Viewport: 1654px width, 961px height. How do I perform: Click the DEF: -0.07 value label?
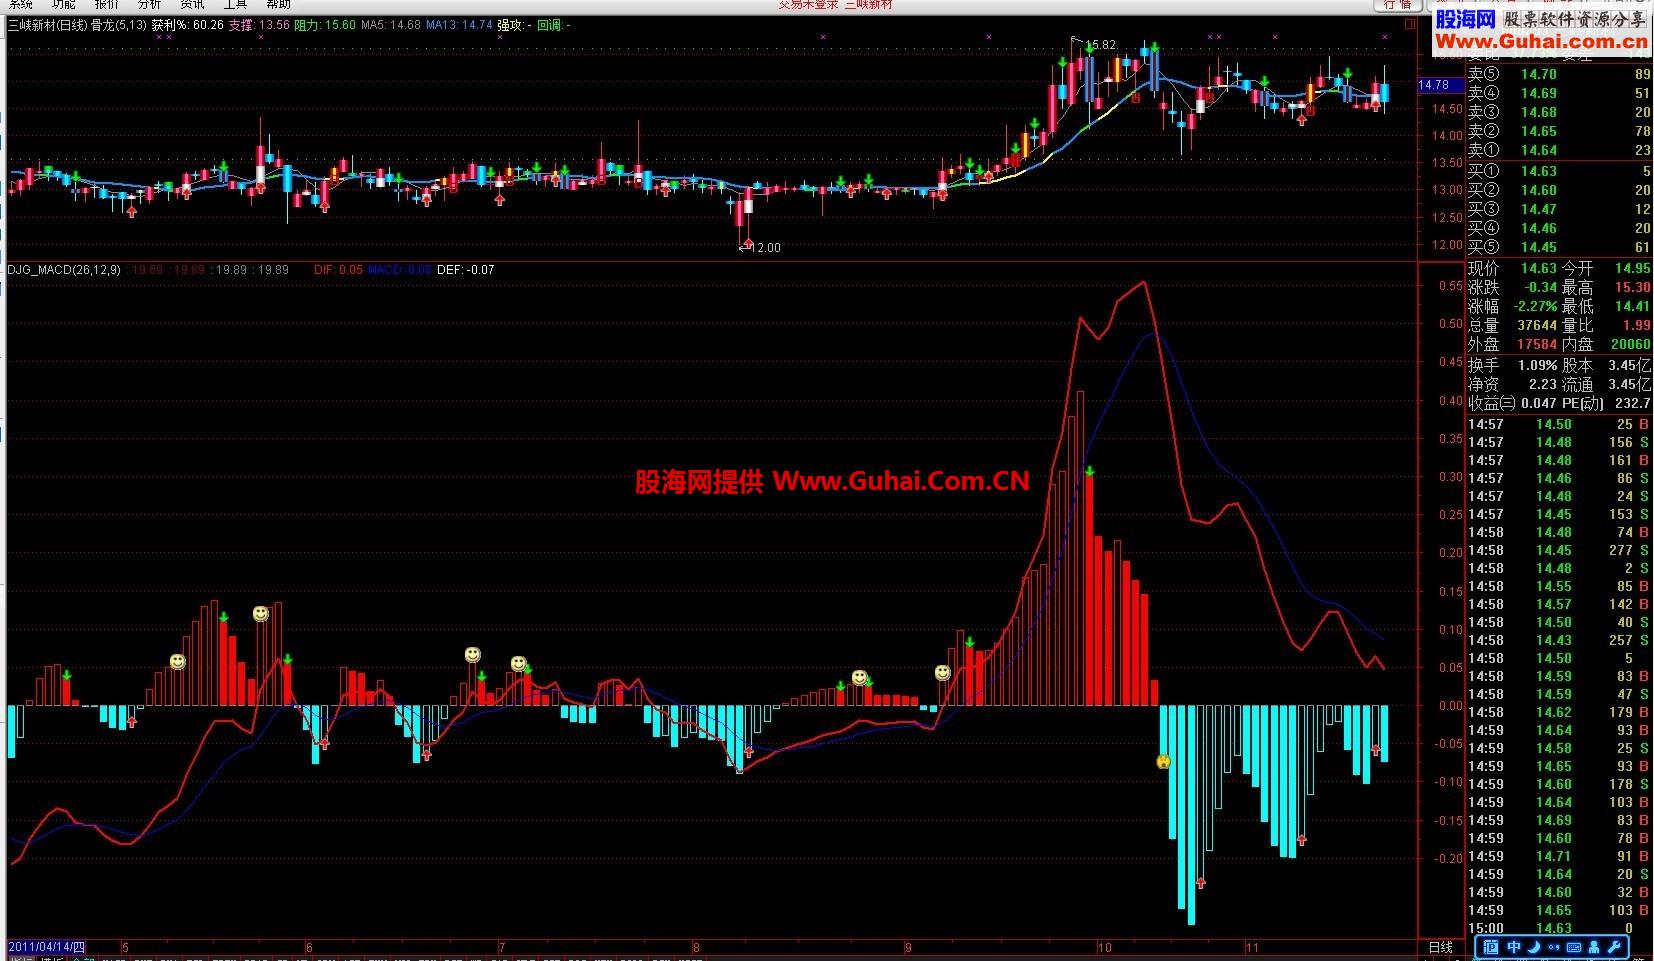pos(466,270)
